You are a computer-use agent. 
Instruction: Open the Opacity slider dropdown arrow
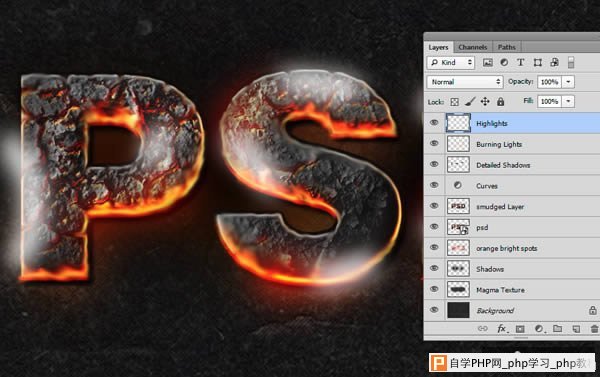[x=568, y=82]
